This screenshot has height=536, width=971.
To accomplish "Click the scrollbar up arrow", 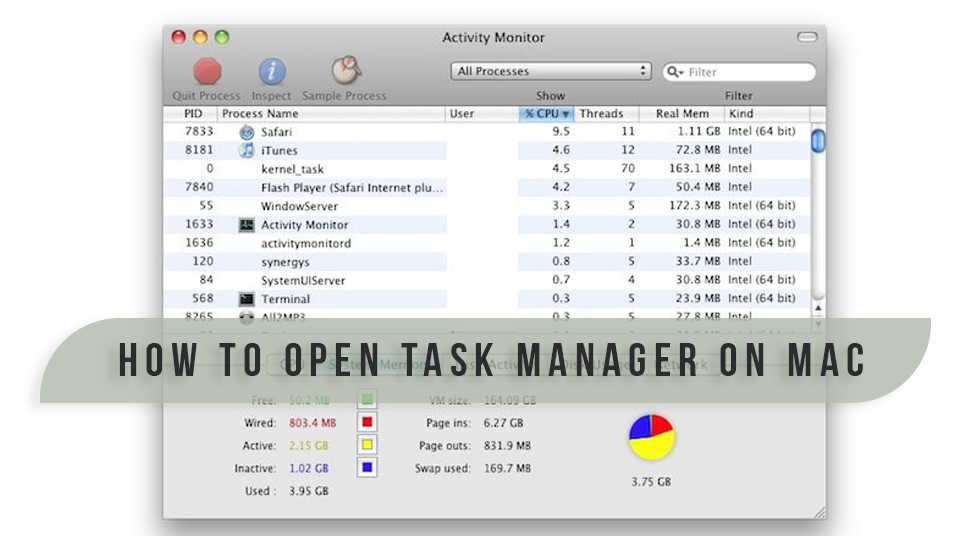I will (818, 308).
